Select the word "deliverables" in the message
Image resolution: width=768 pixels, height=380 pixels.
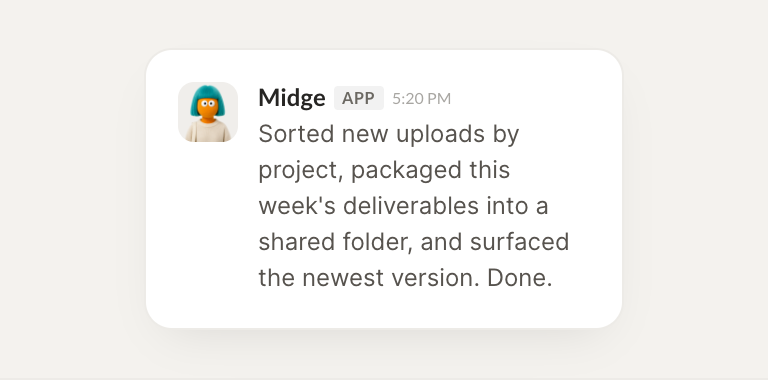[410, 206]
